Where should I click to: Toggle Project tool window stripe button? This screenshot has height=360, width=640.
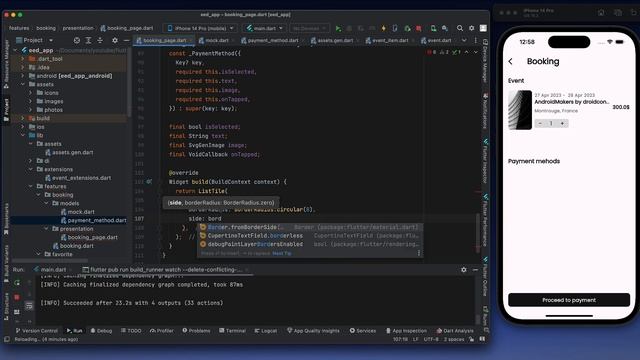click(x=6, y=109)
